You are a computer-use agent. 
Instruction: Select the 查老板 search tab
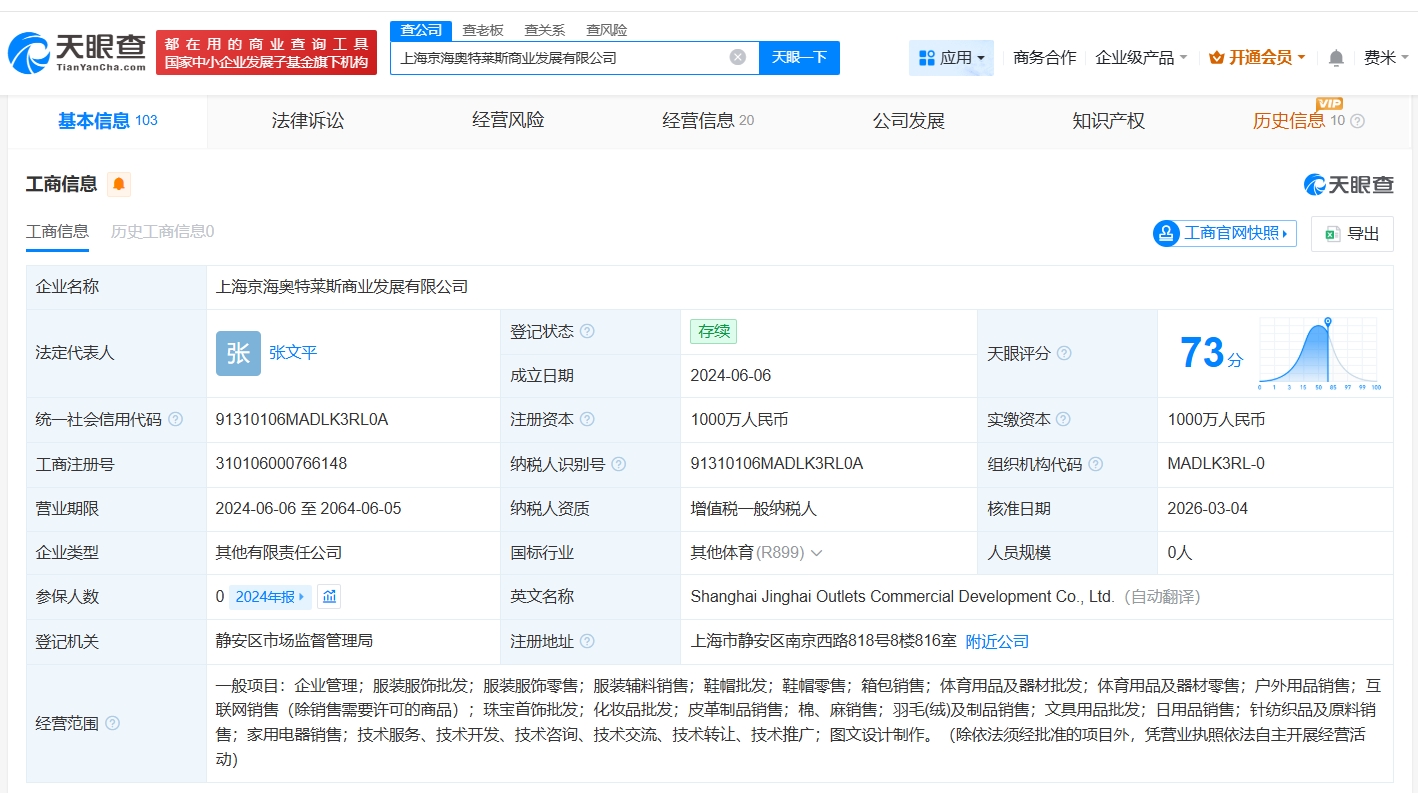tap(483, 30)
